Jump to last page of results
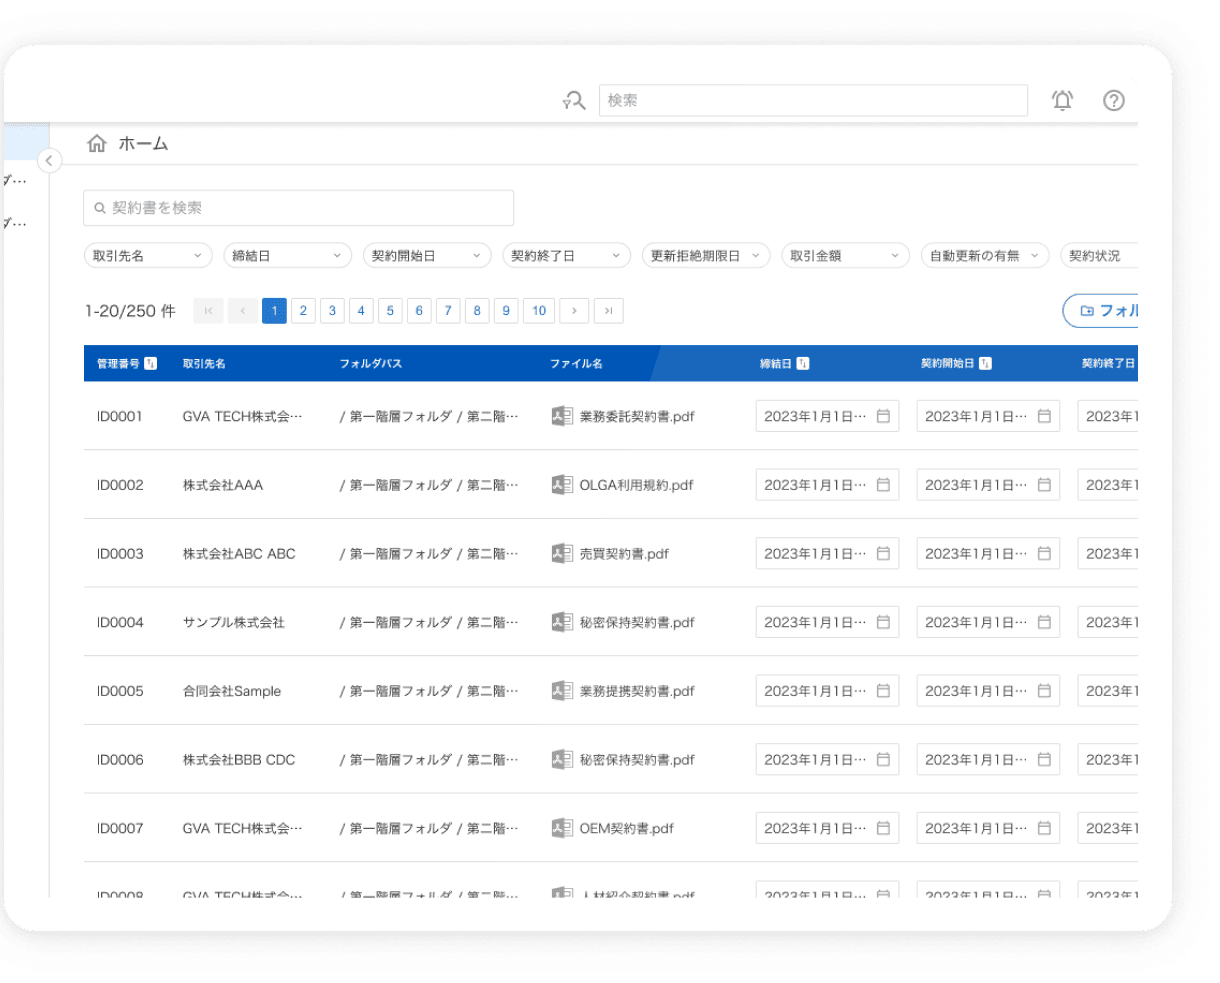Viewport: 1220px width, 983px height. (x=609, y=311)
